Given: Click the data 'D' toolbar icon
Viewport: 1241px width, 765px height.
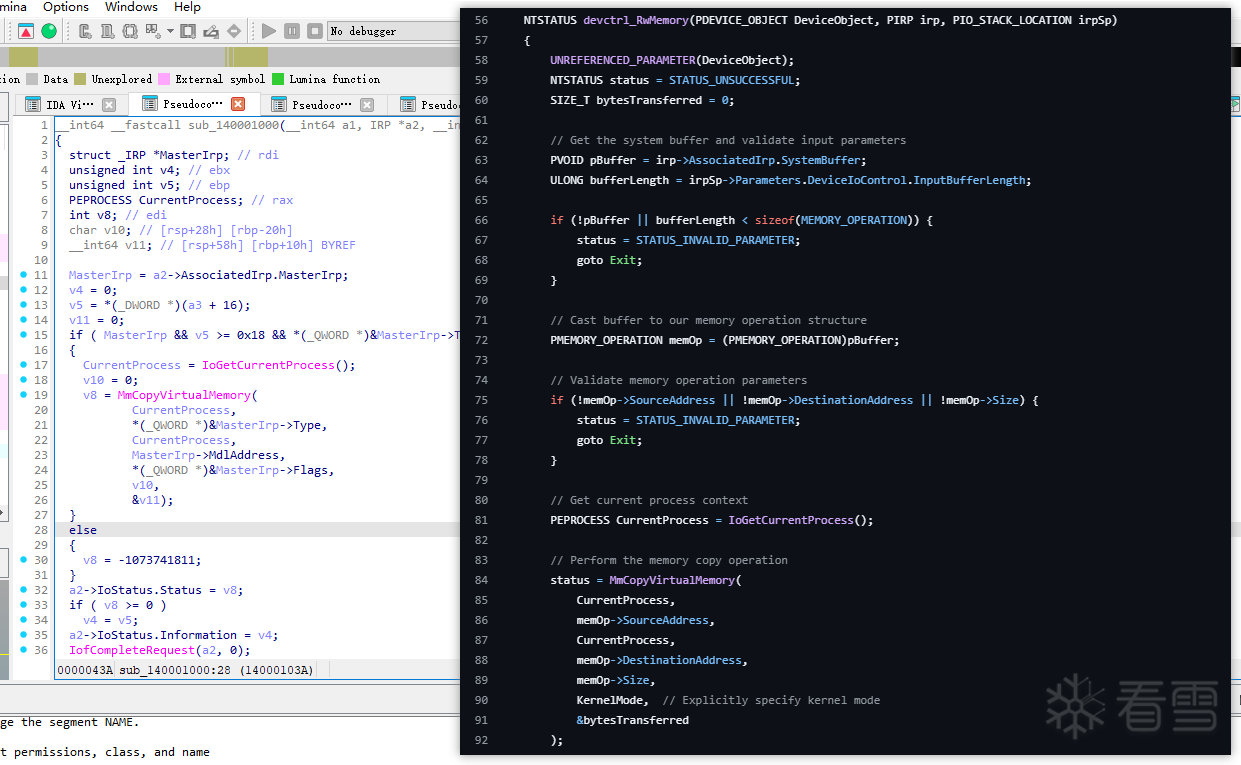Looking at the screenshot, I should (108, 31).
